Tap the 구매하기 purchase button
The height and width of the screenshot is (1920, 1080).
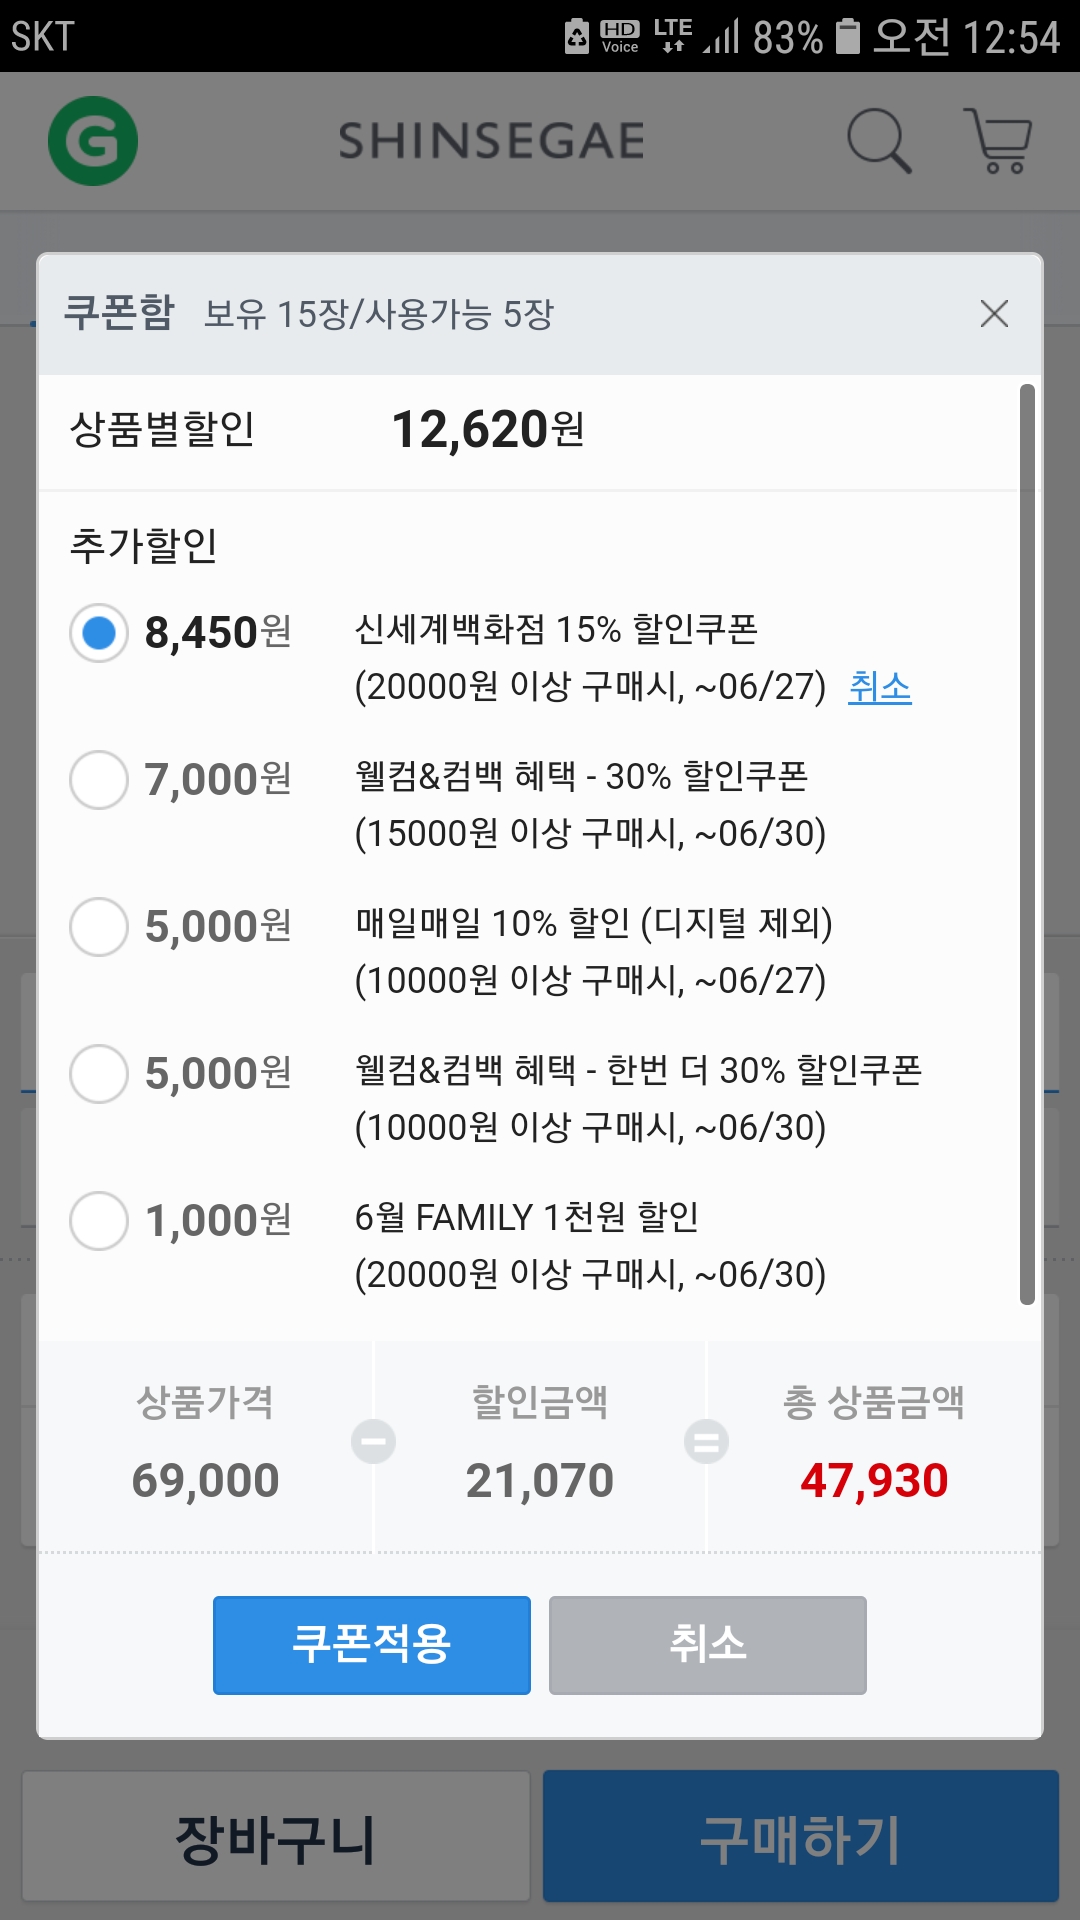[x=800, y=1837]
